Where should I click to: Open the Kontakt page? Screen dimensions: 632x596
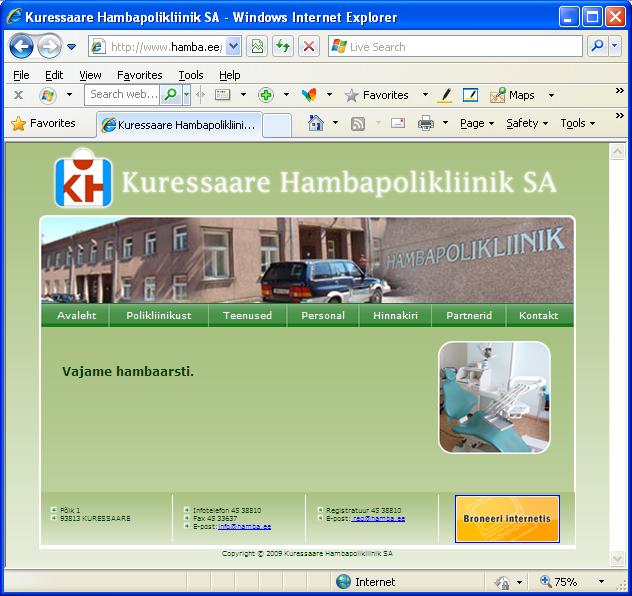click(x=539, y=315)
